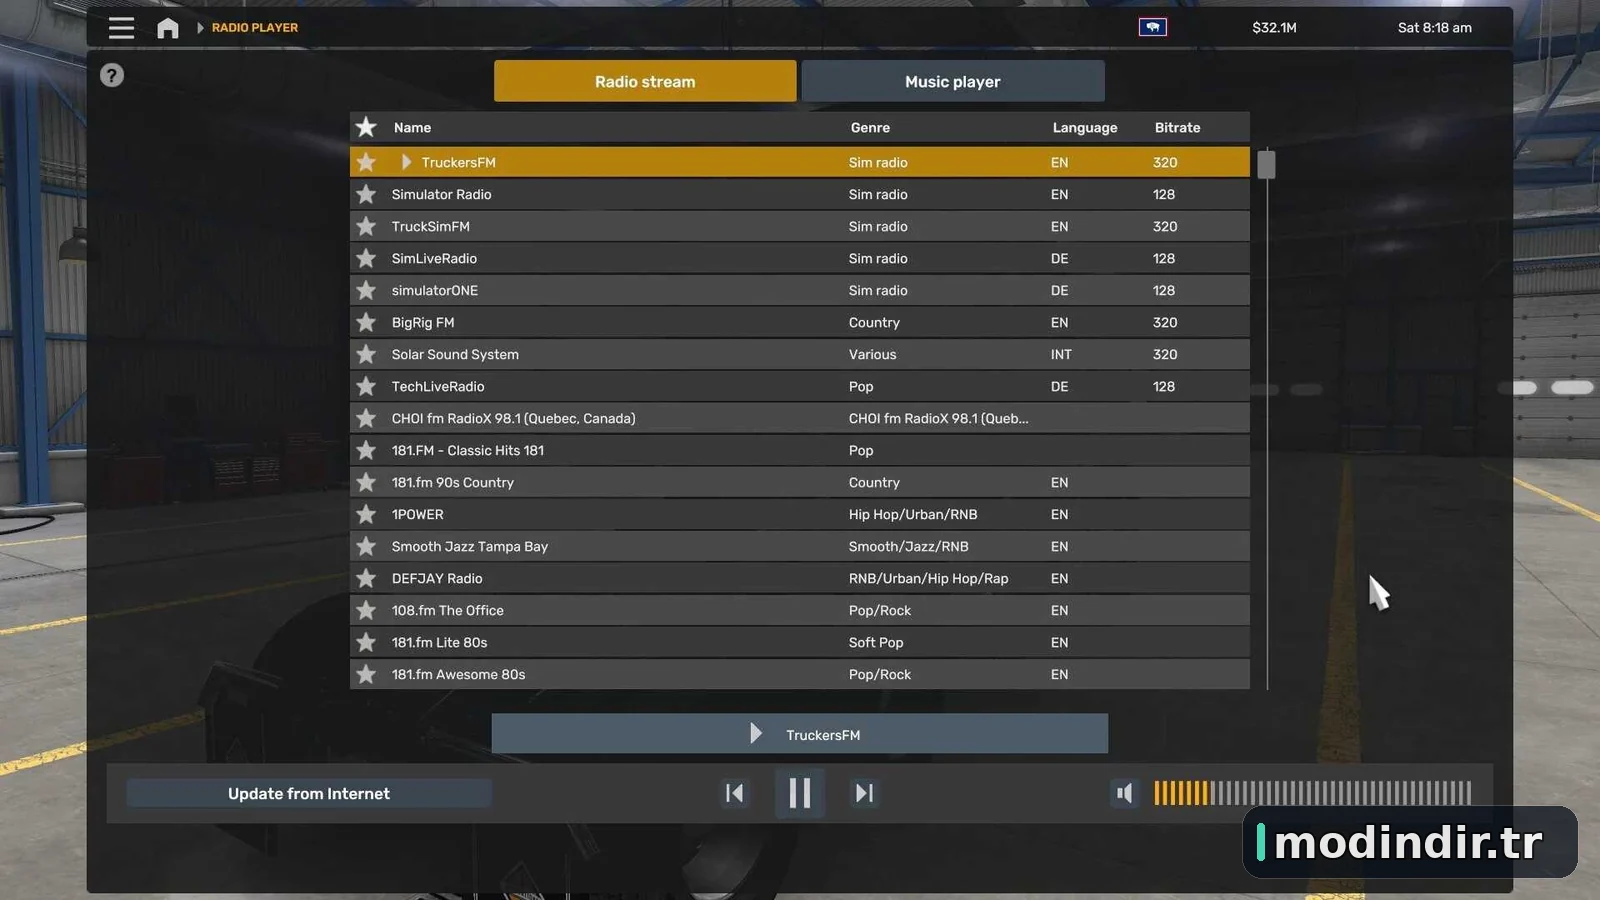Click Update from Internet button
The height and width of the screenshot is (900, 1600).
tap(309, 793)
